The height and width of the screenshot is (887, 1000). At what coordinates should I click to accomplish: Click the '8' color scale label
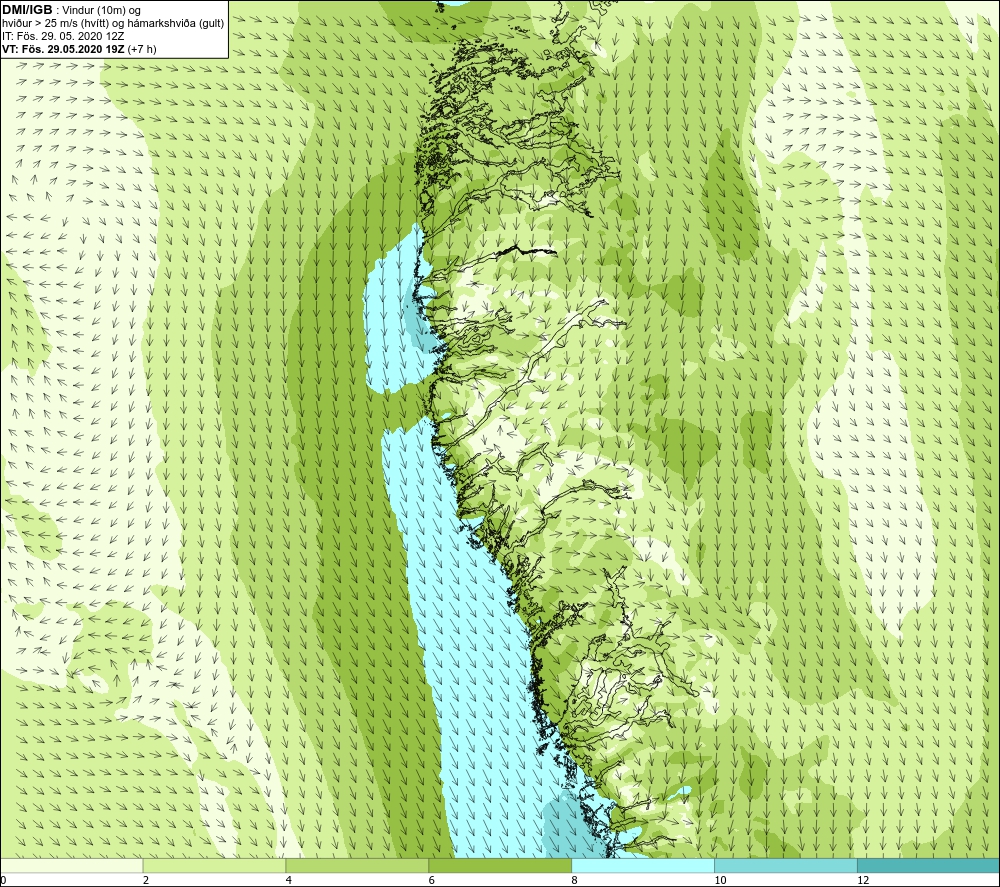(575, 880)
